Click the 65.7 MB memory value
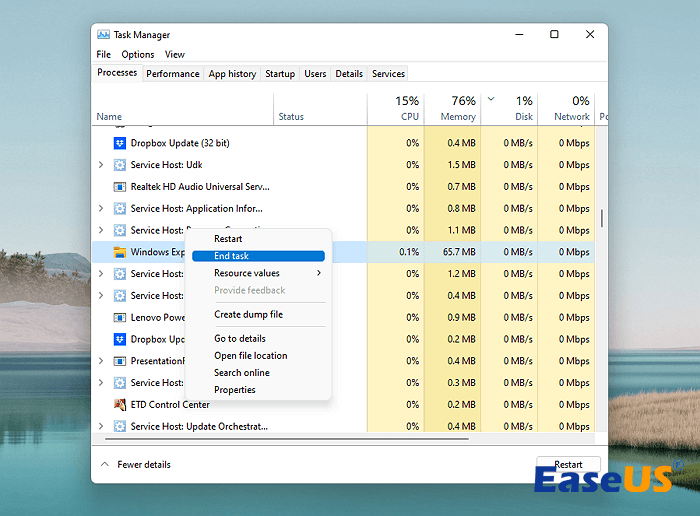 tap(459, 252)
